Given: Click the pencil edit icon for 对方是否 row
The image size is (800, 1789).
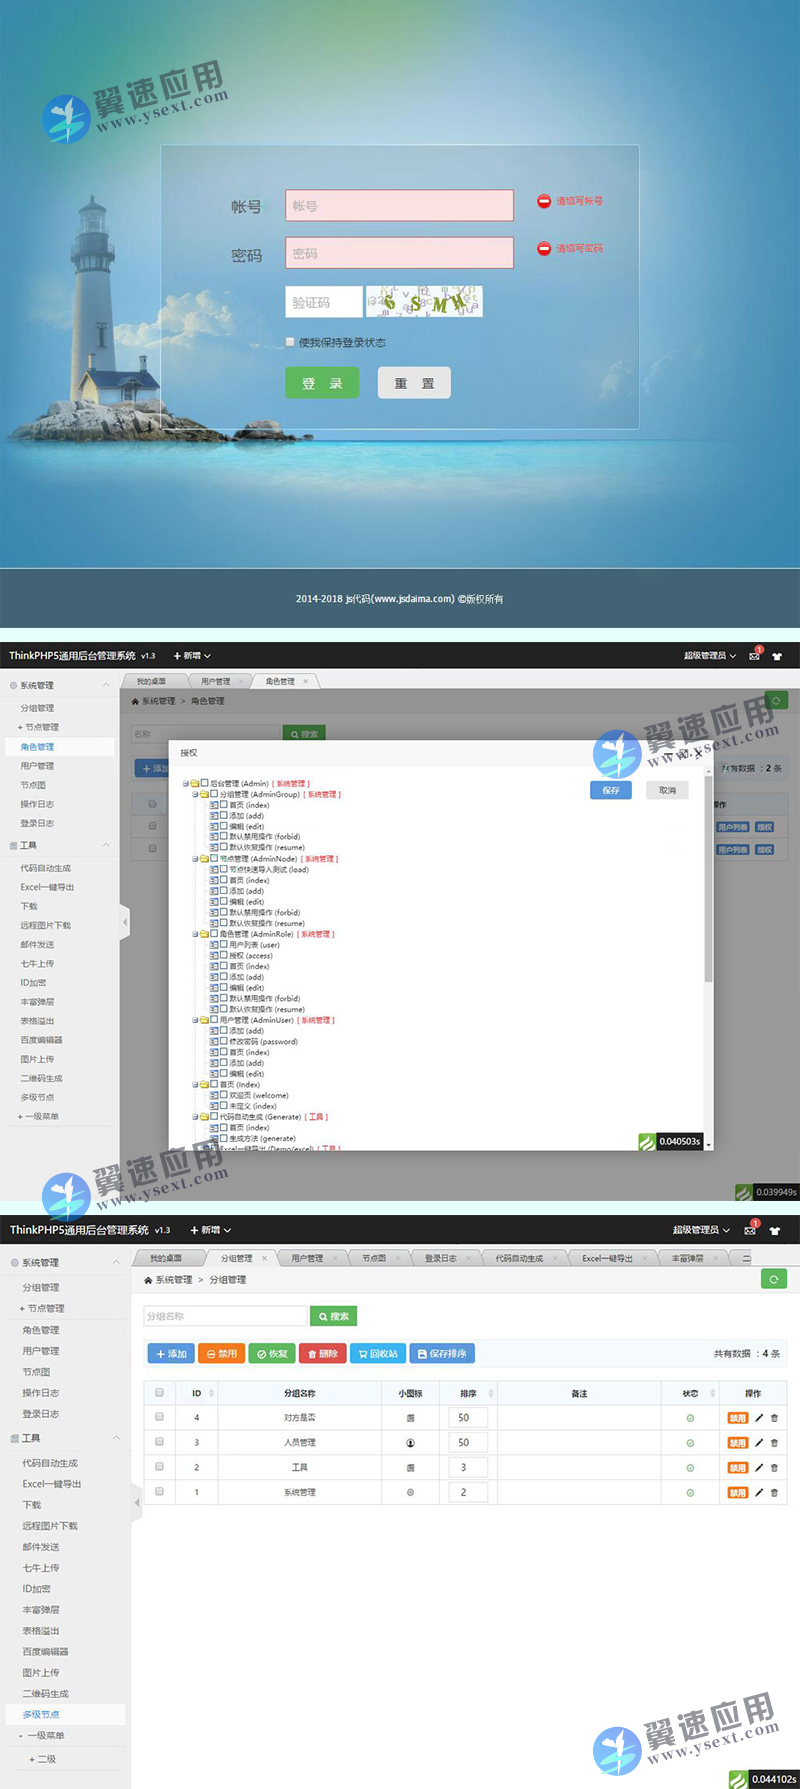Looking at the screenshot, I should (x=759, y=1418).
